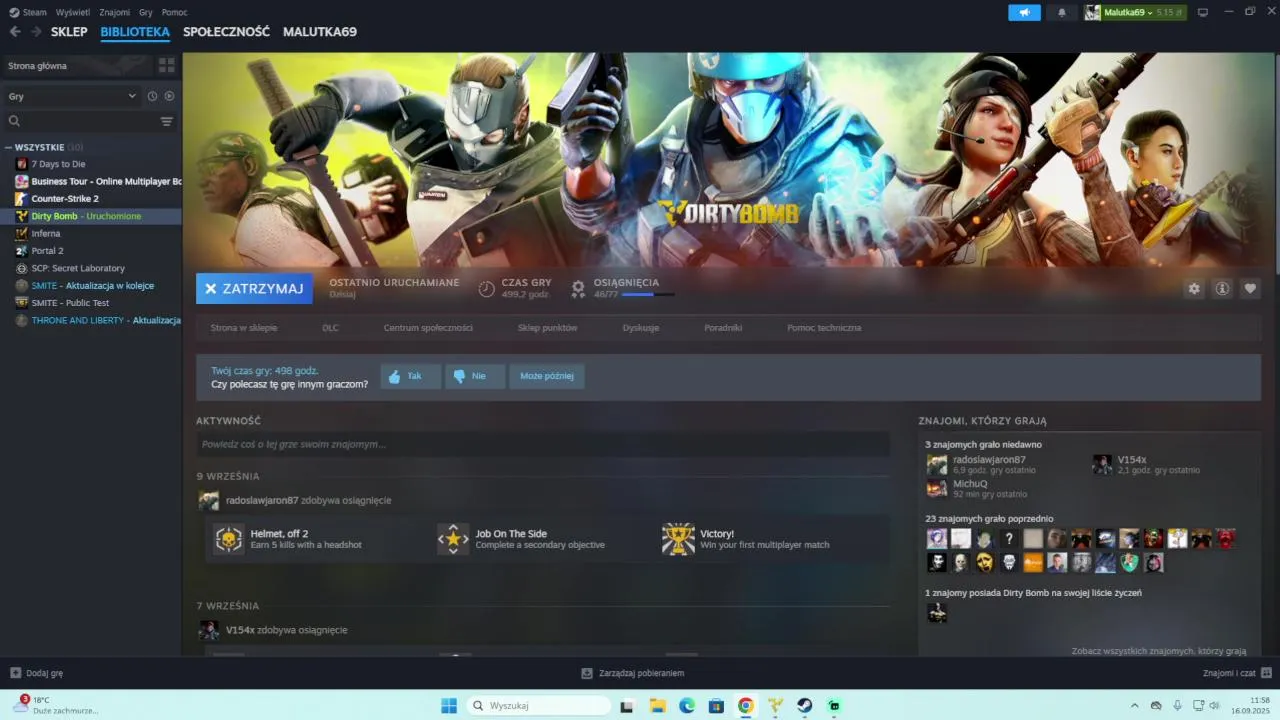Open Strona w sklepie link
The height and width of the screenshot is (720, 1280).
[244, 328]
